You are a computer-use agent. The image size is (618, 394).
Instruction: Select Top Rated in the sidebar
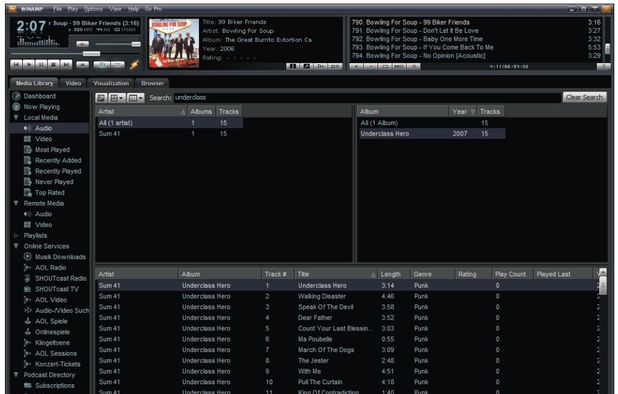49,193
